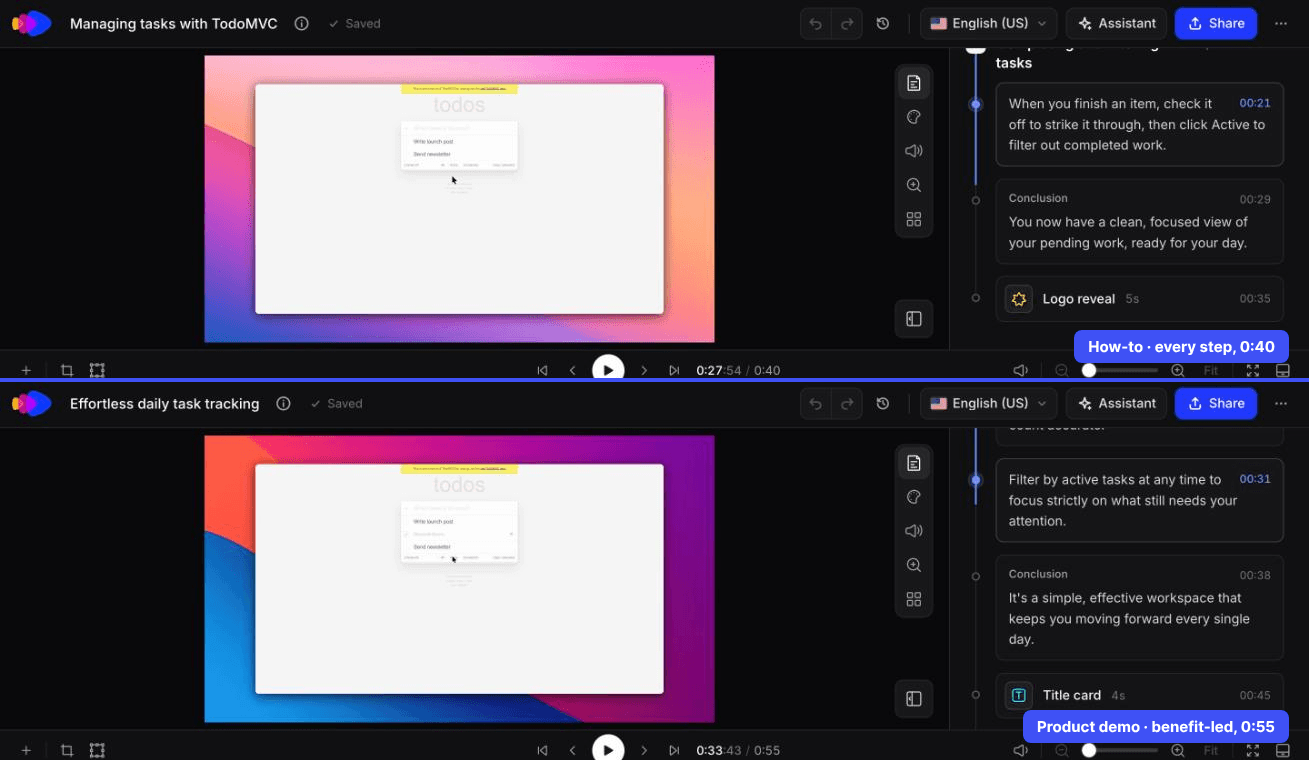Click Share in Effortless daily task tracking editor
This screenshot has width=1309, height=760.
pyautogui.click(x=1215, y=403)
